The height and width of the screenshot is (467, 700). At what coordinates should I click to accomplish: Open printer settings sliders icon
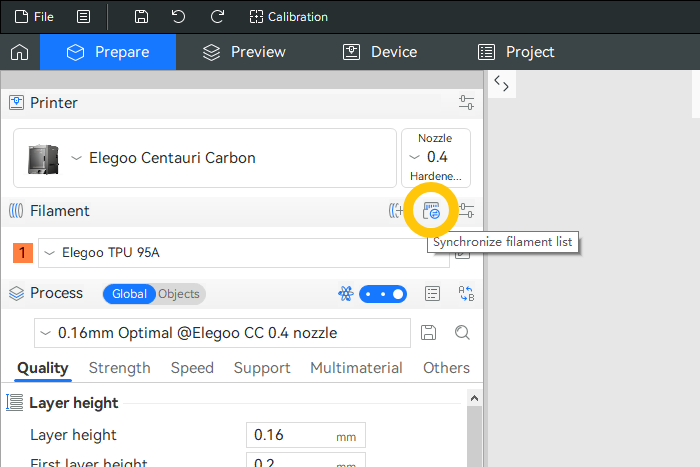[466, 103]
